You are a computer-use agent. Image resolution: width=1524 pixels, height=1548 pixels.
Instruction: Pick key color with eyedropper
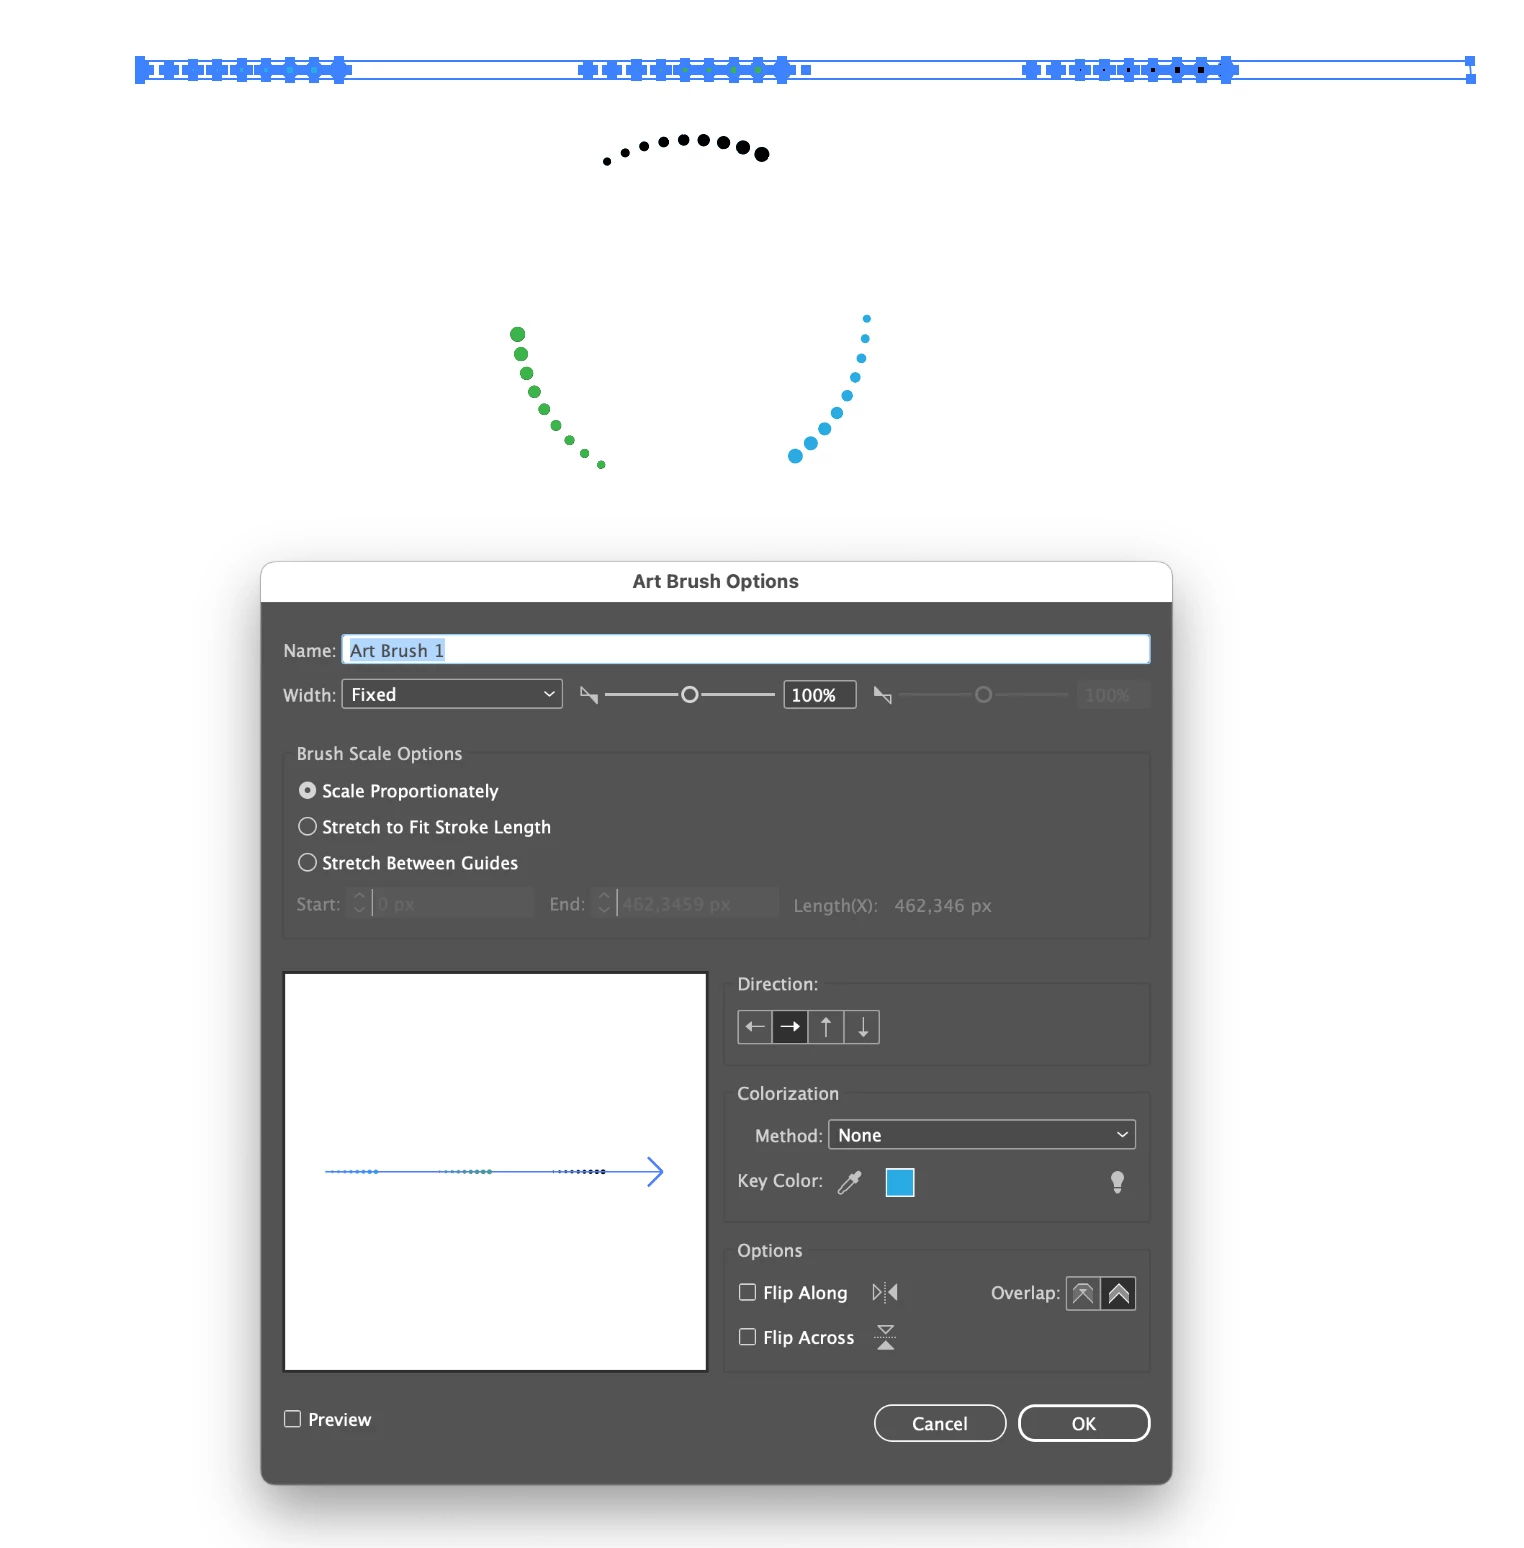[x=850, y=1183]
